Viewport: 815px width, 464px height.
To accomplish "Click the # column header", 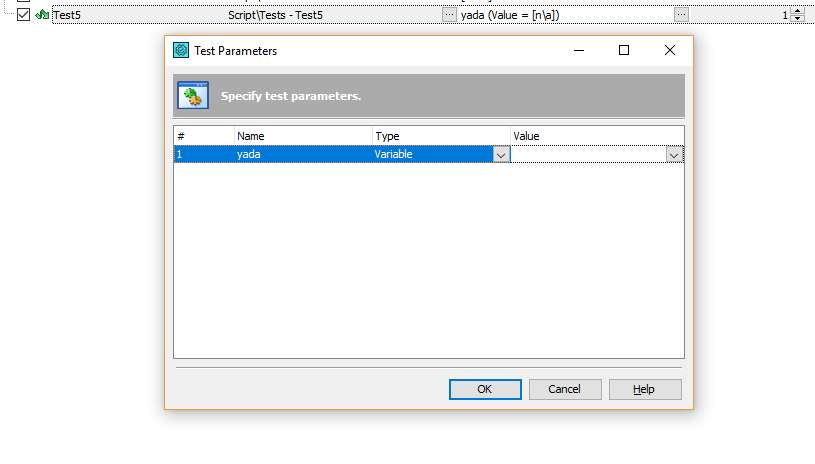I will click(204, 136).
